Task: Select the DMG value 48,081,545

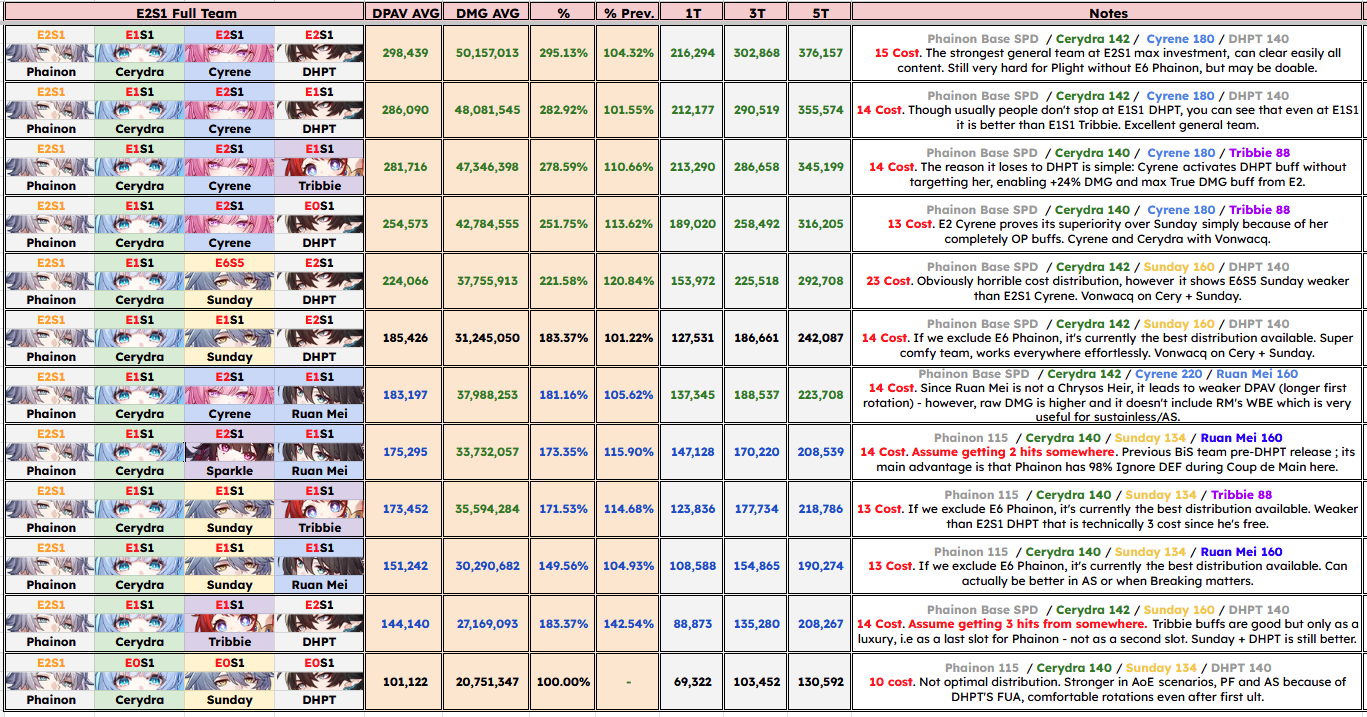Action: 487,110
